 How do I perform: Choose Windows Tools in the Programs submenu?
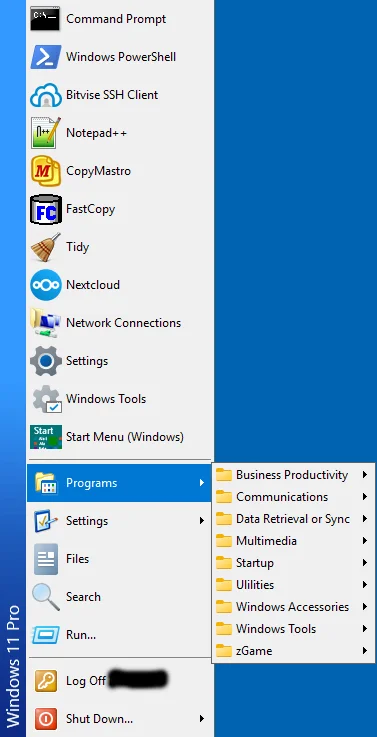point(293,629)
